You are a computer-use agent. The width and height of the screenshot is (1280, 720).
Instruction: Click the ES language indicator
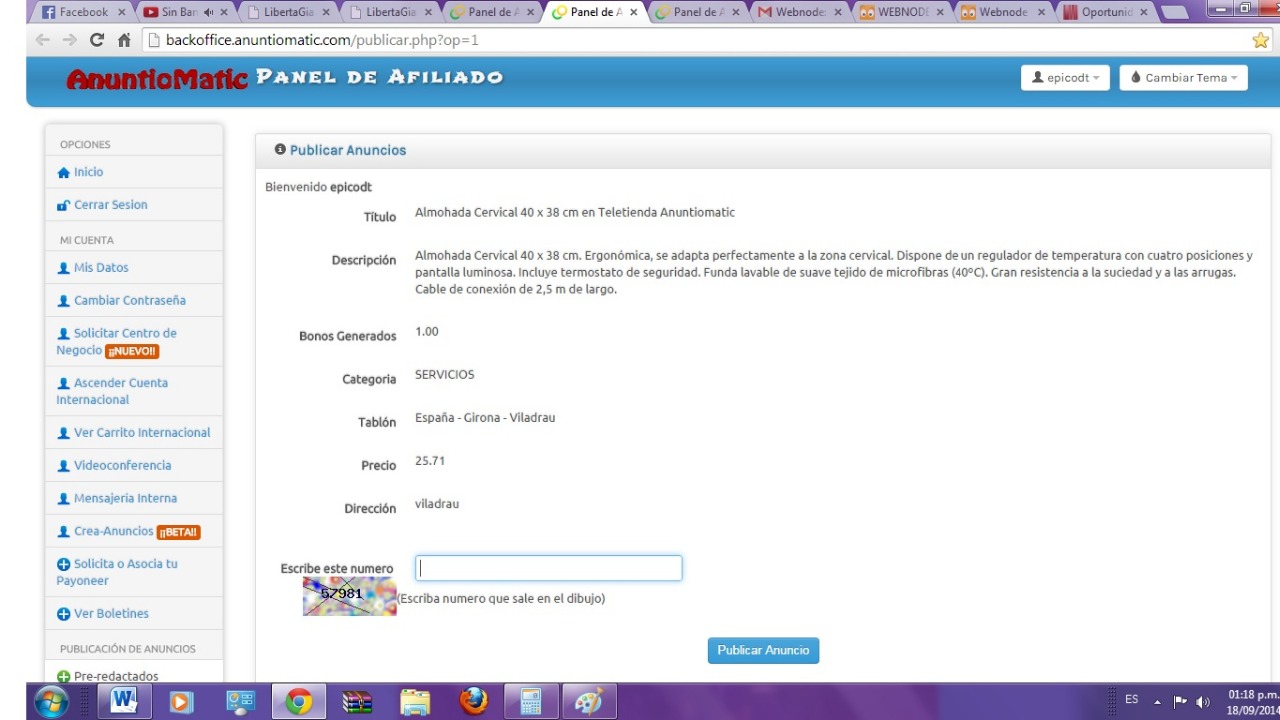1132,700
